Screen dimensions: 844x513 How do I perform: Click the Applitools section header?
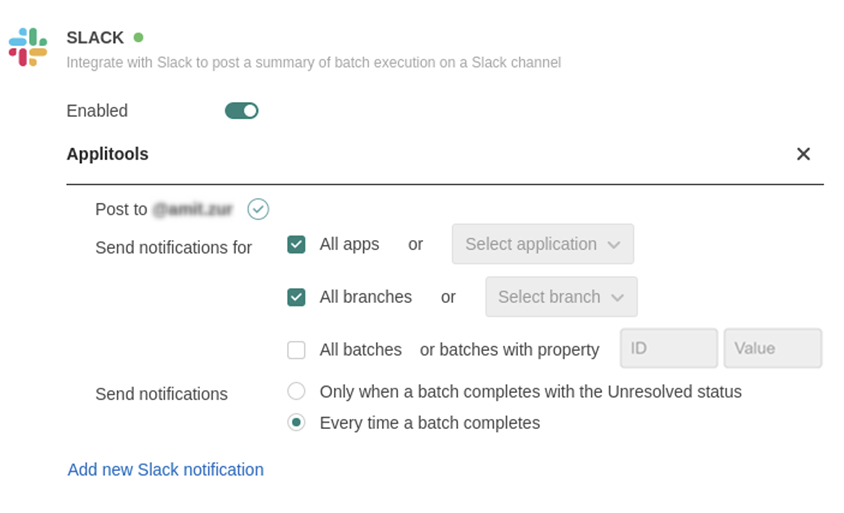(108, 154)
